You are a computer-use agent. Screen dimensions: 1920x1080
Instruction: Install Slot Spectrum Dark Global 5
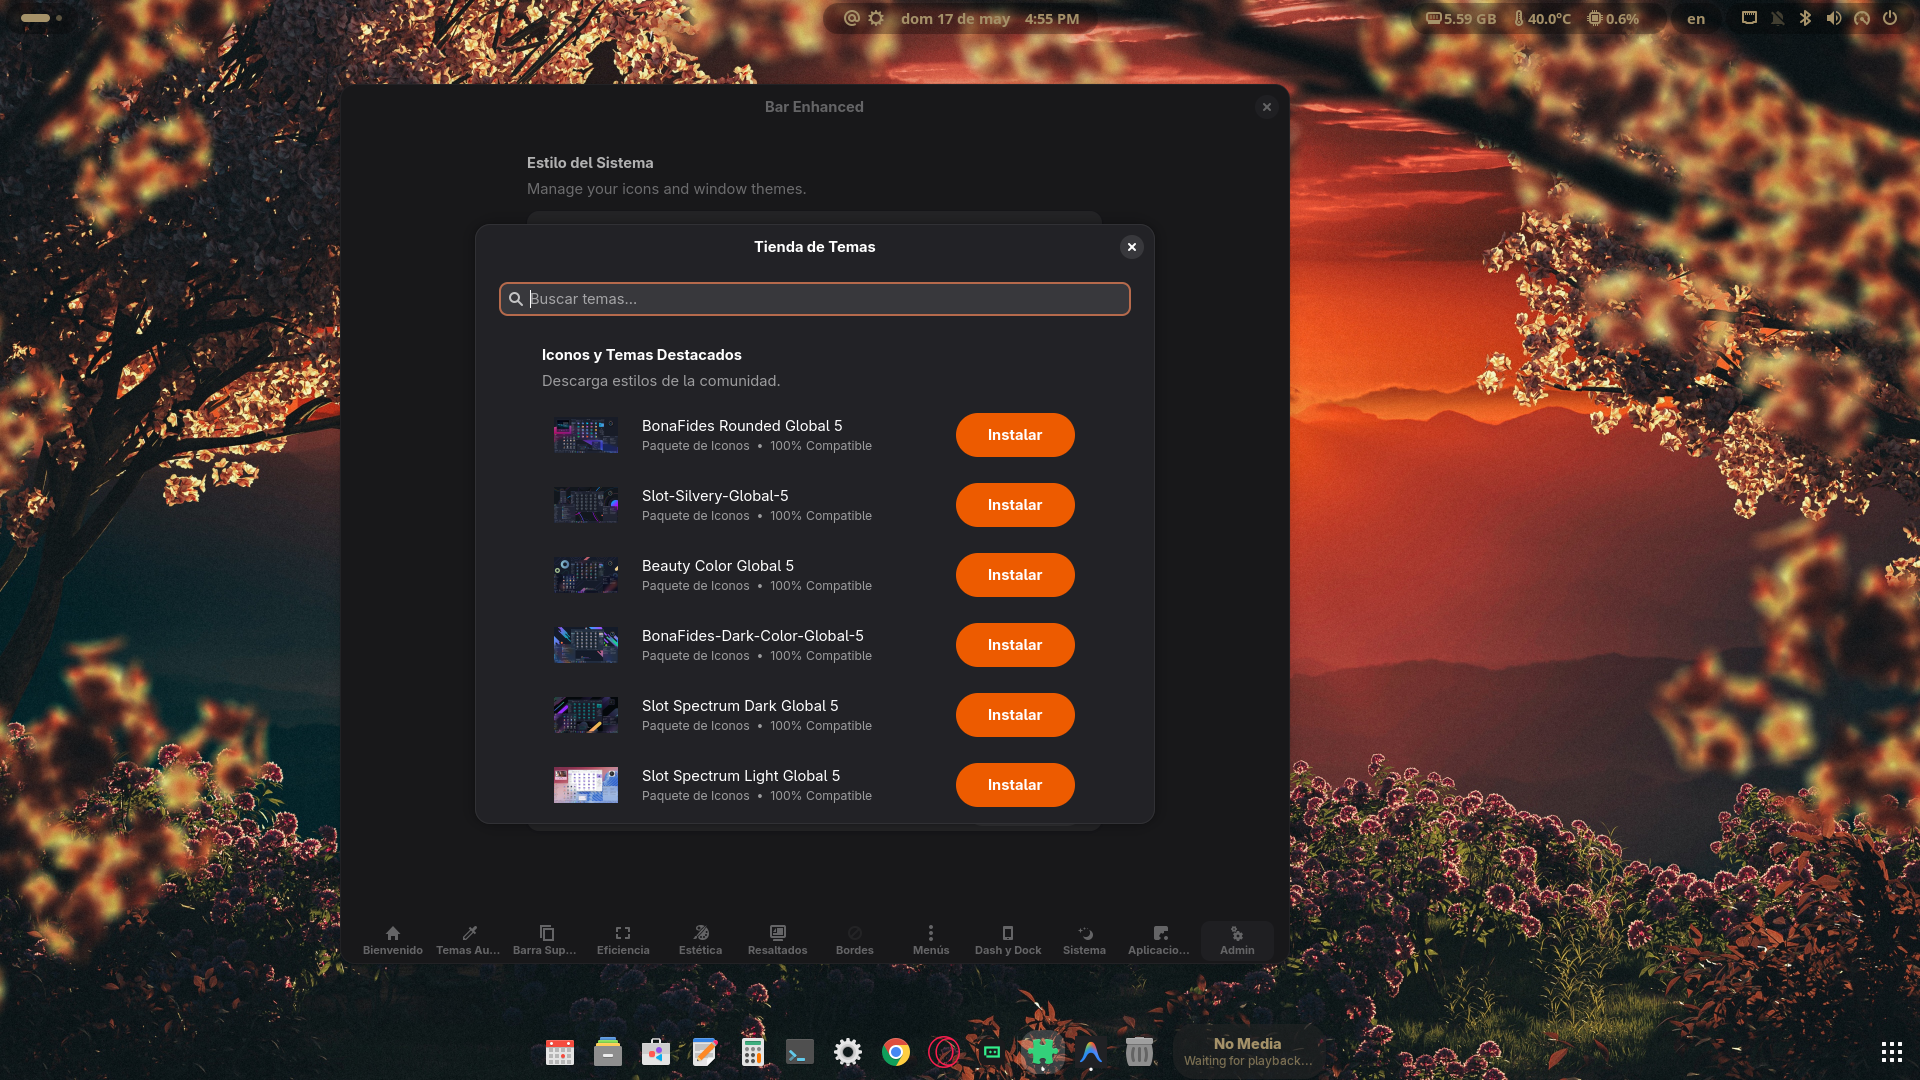(x=1015, y=715)
